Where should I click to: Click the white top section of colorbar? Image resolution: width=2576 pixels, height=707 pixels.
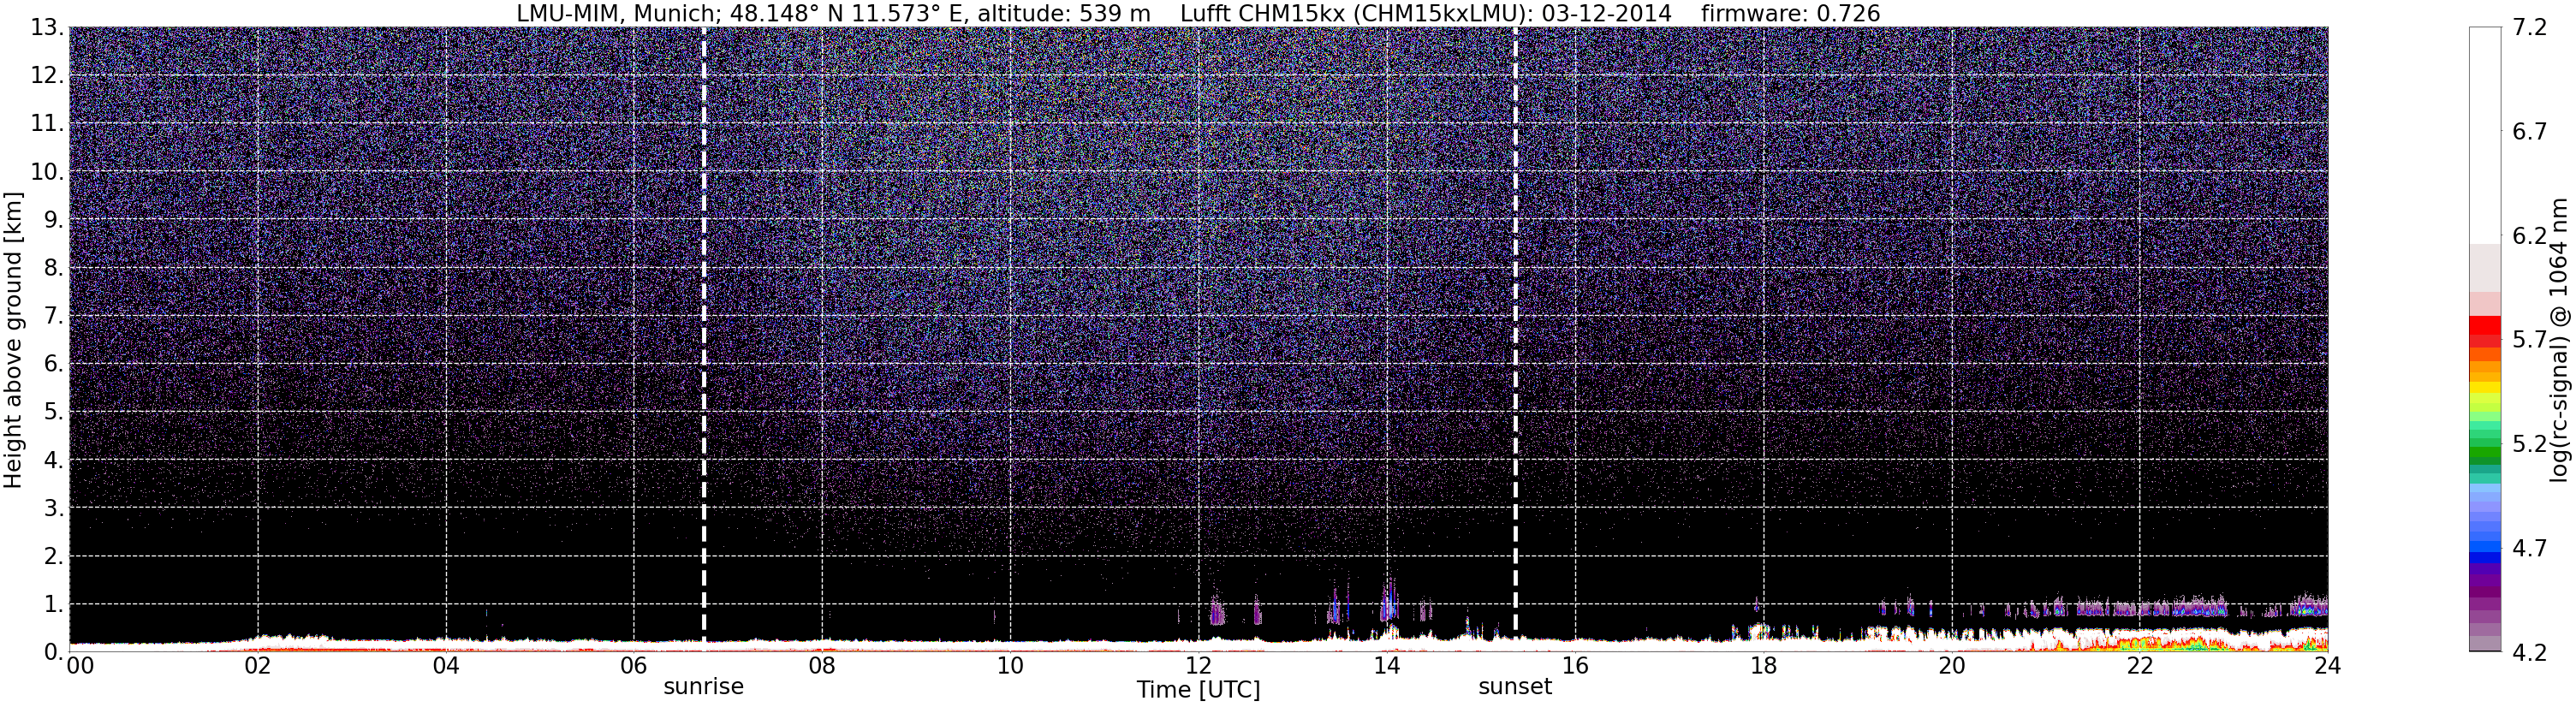tap(2484, 135)
